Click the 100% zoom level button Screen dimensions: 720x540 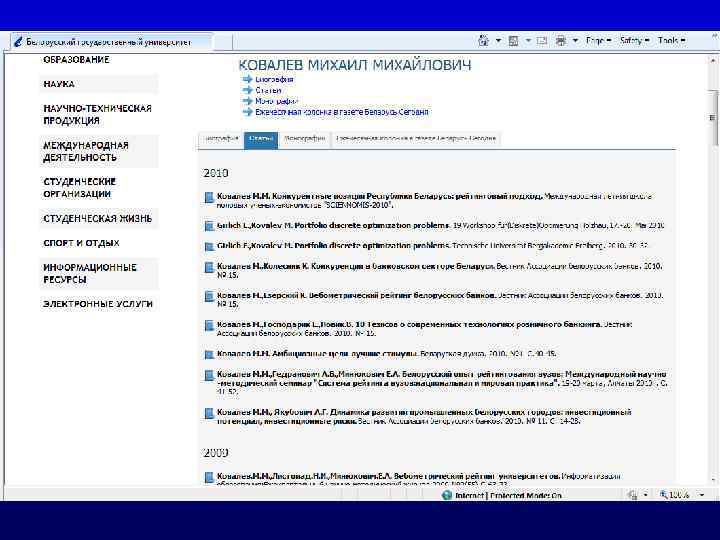[675, 495]
